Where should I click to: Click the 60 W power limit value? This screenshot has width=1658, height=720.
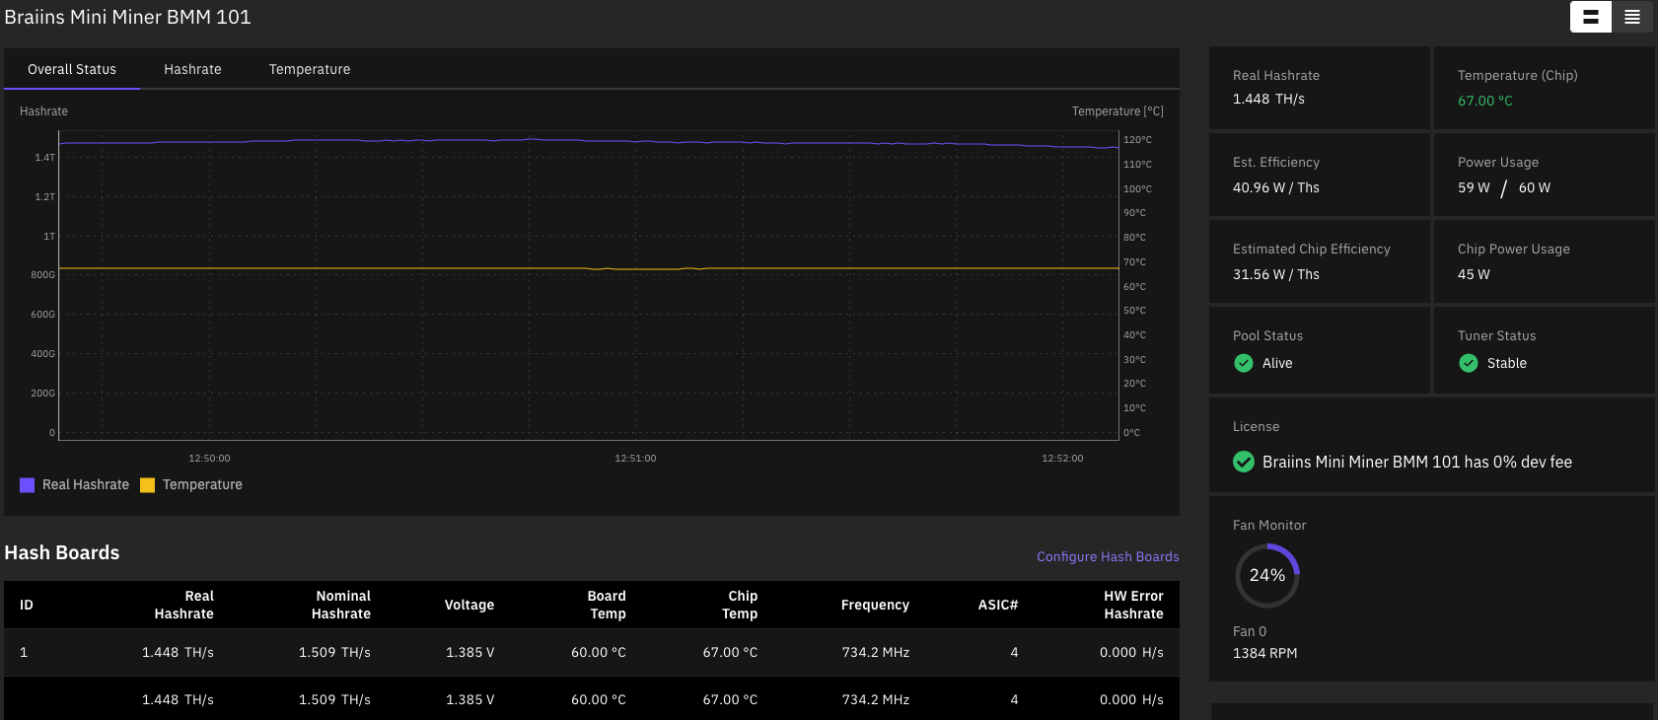coord(1534,188)
